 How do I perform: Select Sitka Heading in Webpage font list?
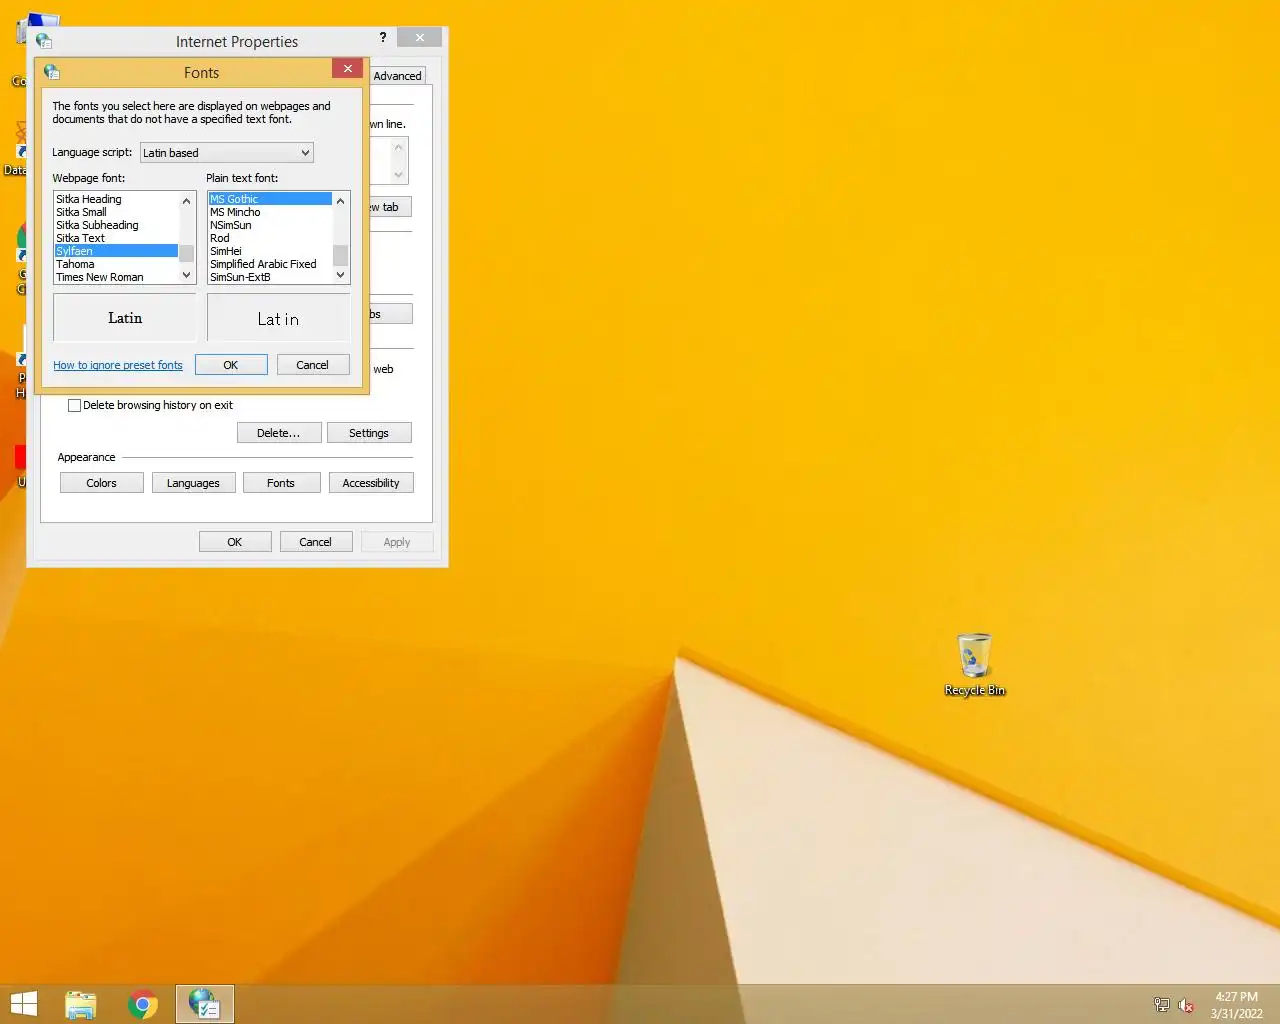(x=116, y=199)
